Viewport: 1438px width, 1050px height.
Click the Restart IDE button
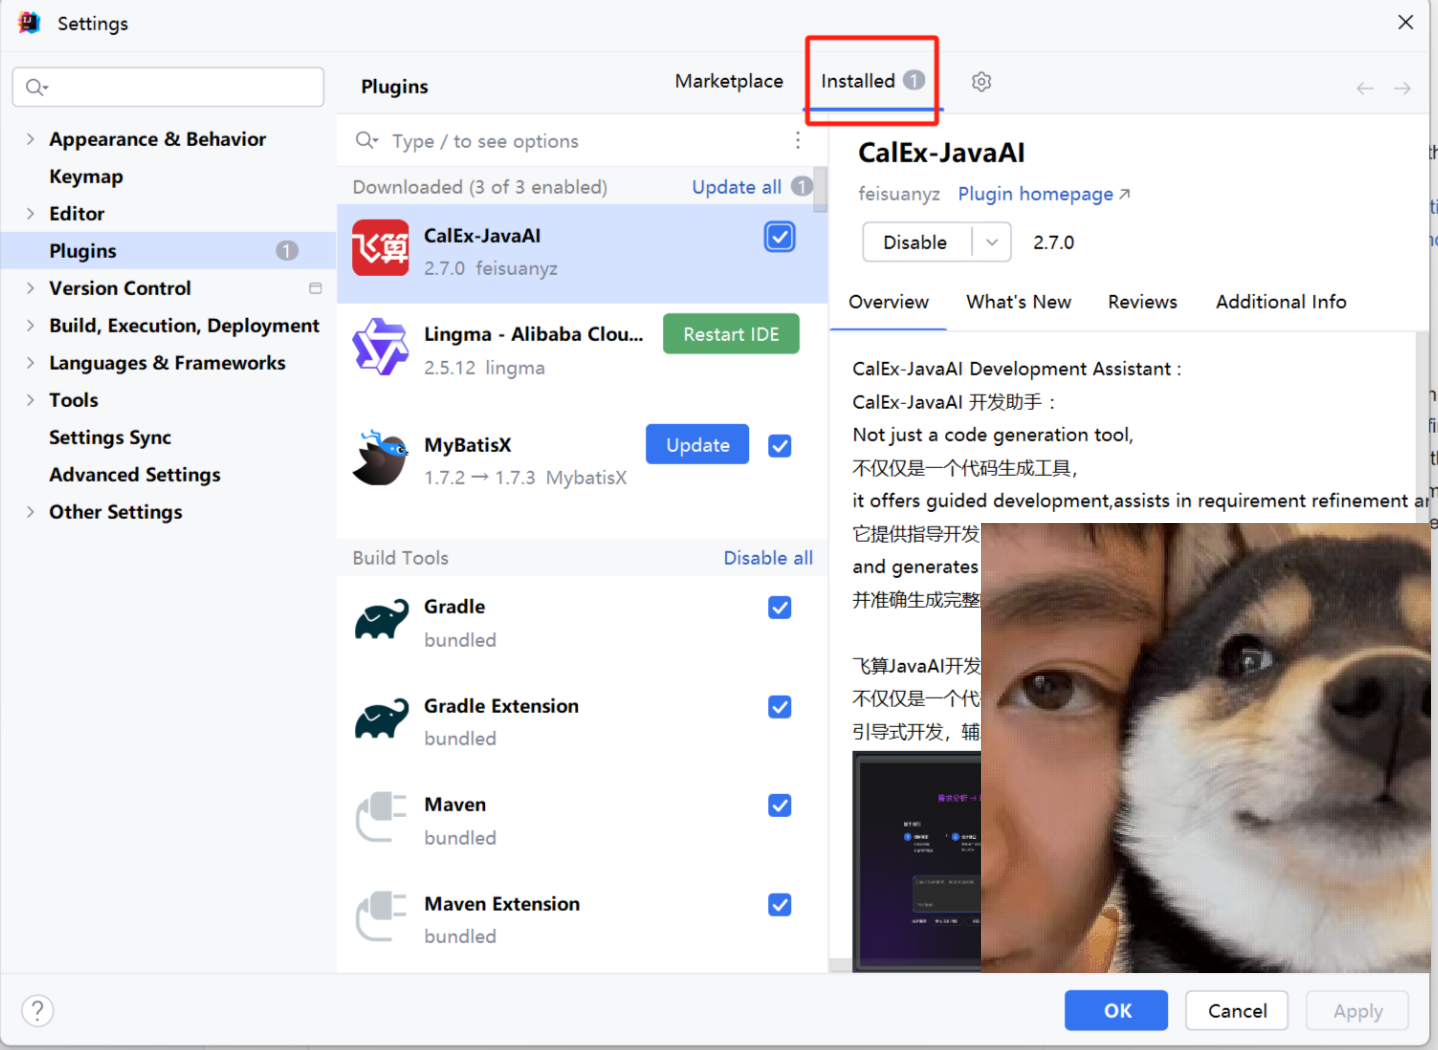pyautogui.click(x=731, y=334)
